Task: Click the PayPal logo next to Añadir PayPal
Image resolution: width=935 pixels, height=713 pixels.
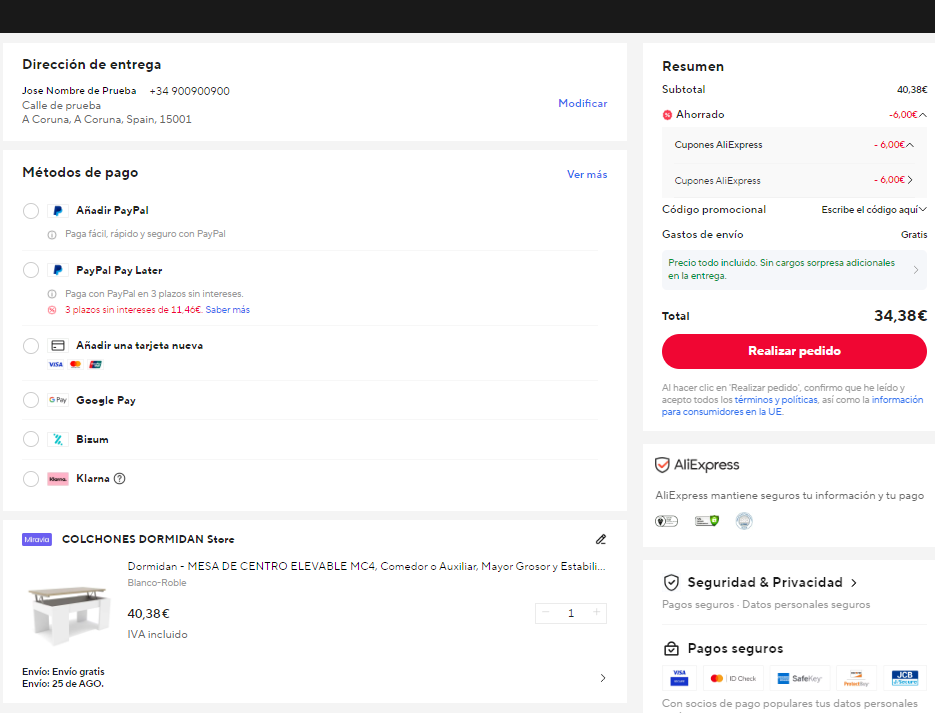Action: click(x=58, y=210)
